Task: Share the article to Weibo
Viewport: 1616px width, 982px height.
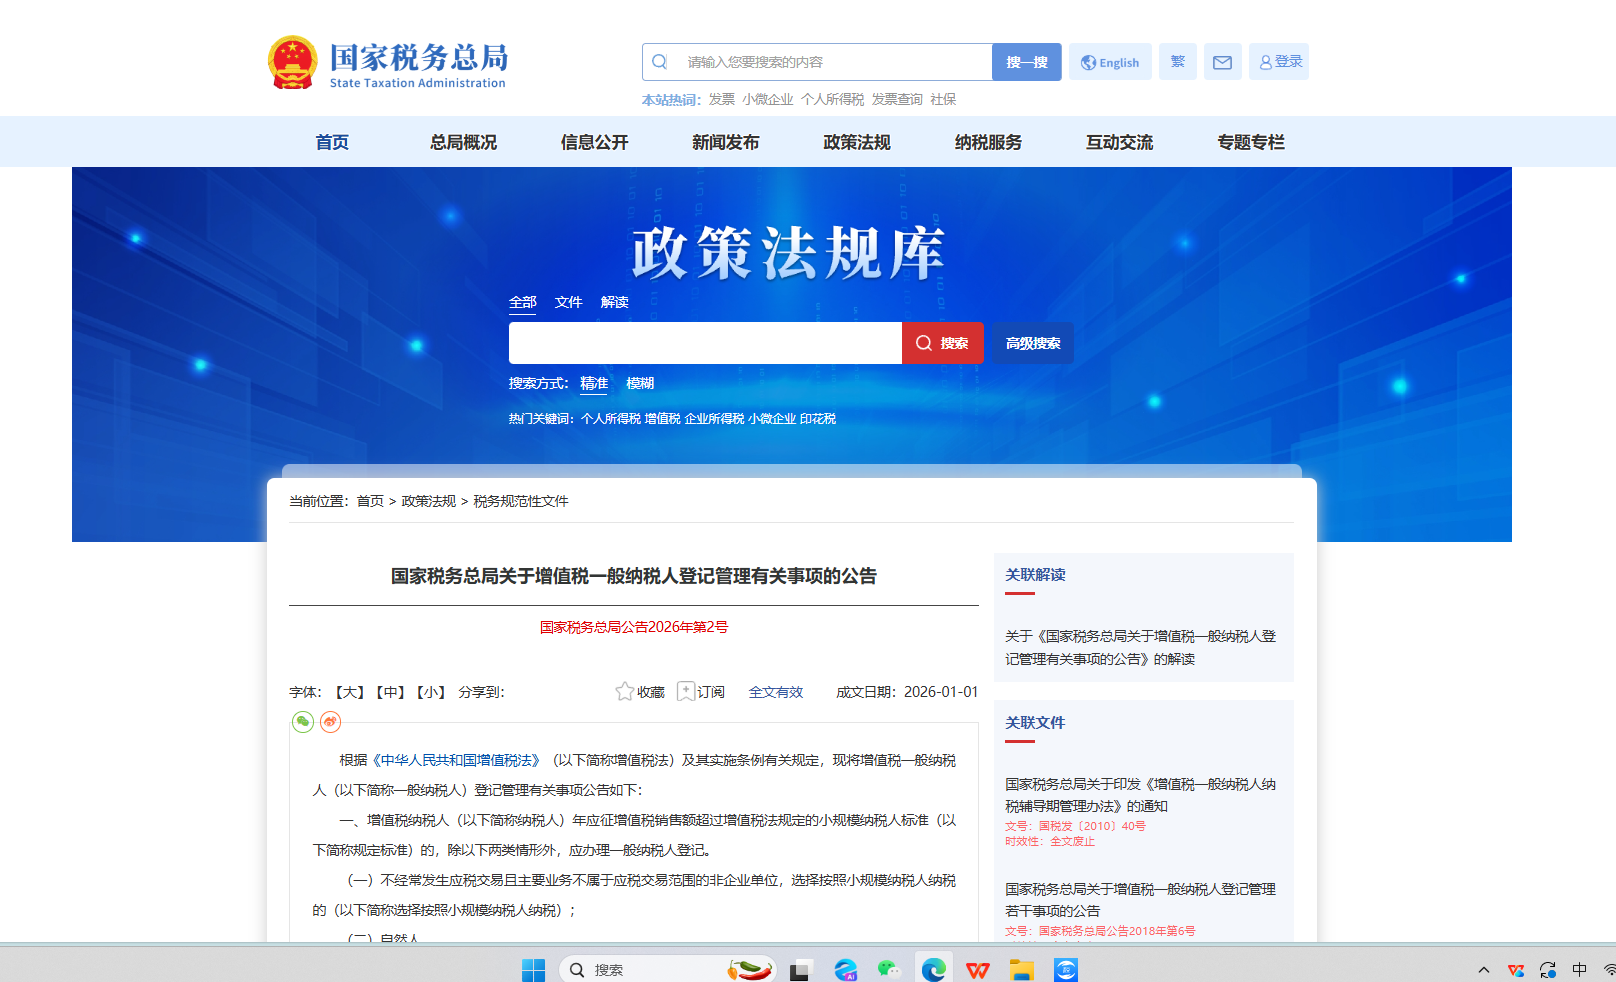Action: point(330,722)
